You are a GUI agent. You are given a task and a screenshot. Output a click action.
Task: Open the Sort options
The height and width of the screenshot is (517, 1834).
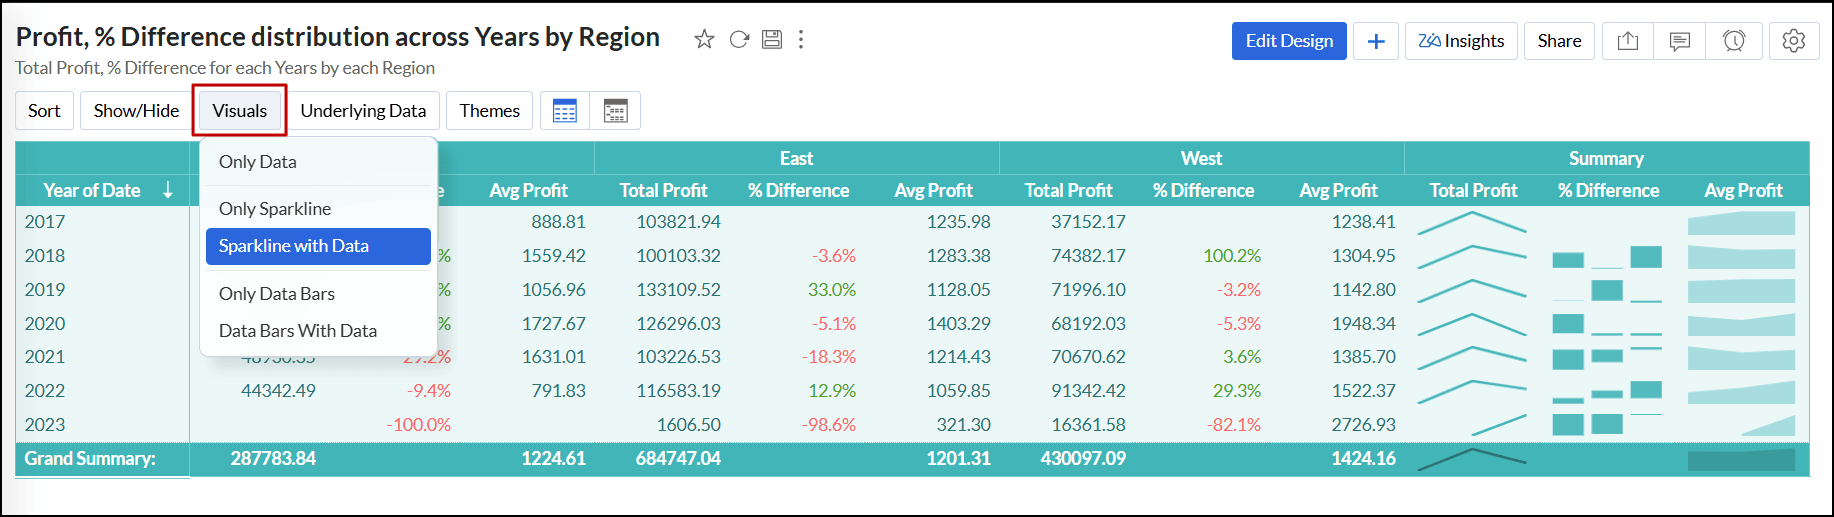[x=44, y=111]
